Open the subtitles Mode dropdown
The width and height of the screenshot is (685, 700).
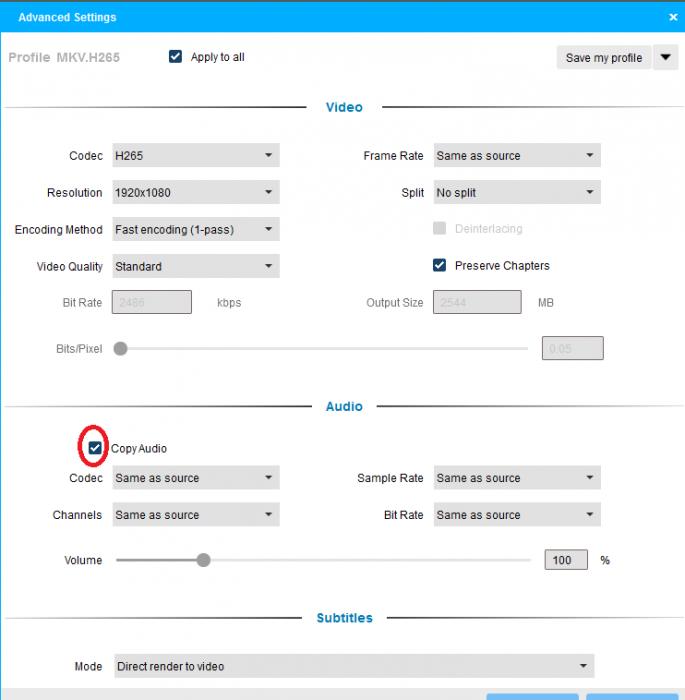(x=353, y=666)
